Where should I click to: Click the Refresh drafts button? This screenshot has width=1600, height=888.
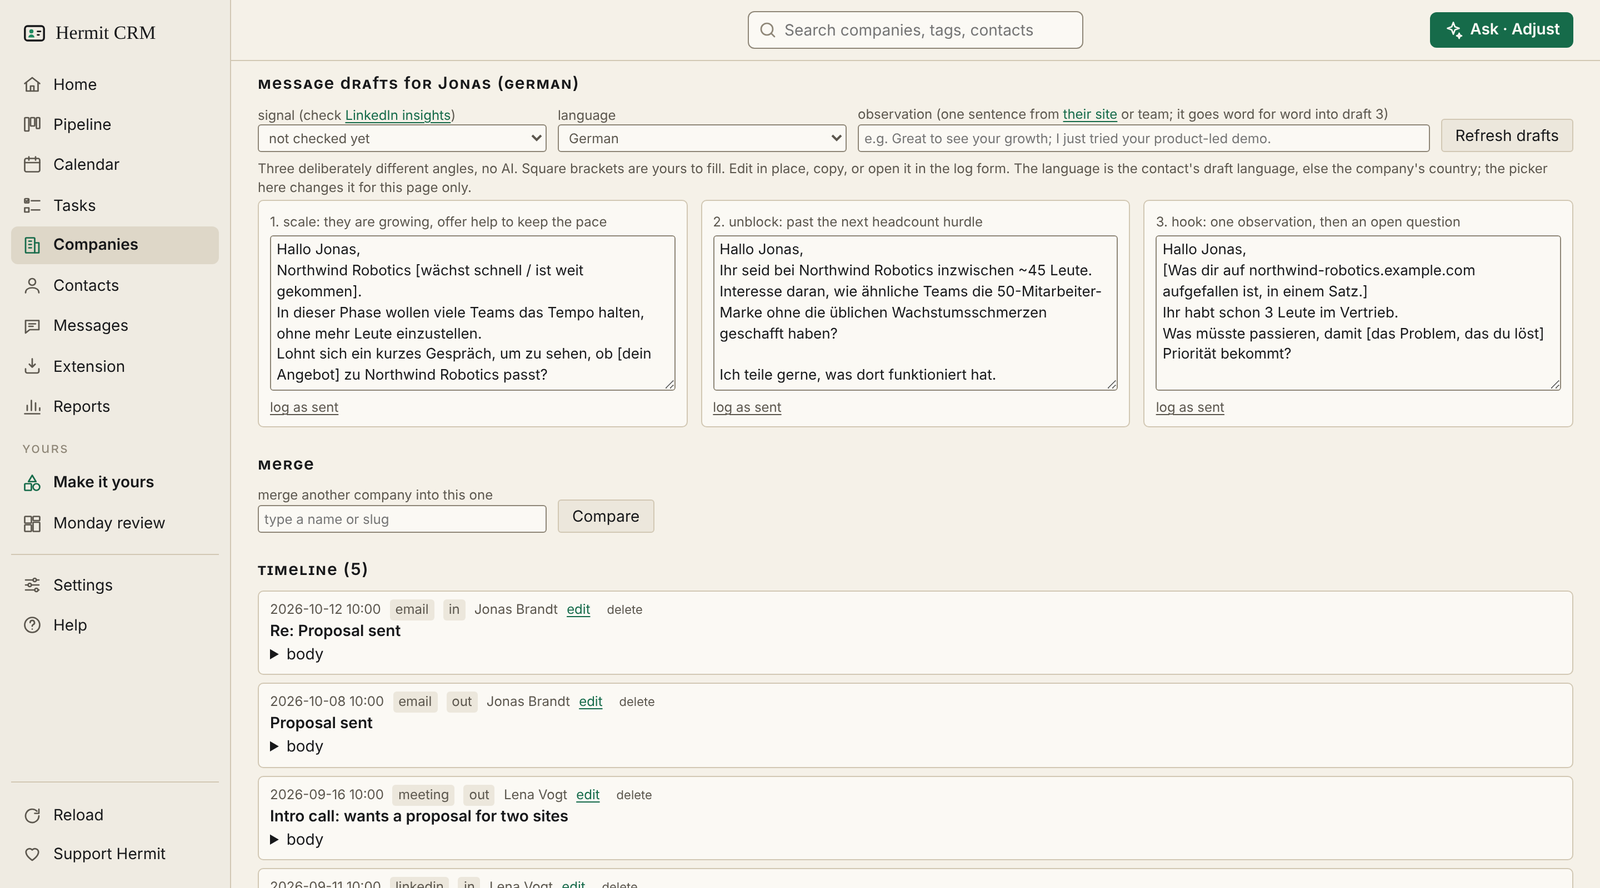click(1507, 135)
